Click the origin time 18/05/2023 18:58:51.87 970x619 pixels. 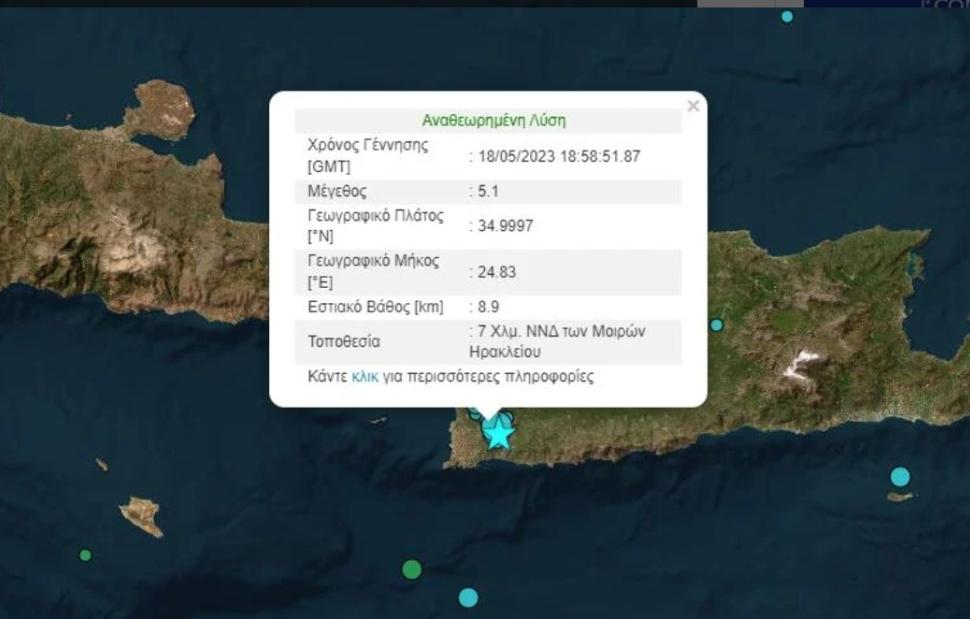pos(559,156)
